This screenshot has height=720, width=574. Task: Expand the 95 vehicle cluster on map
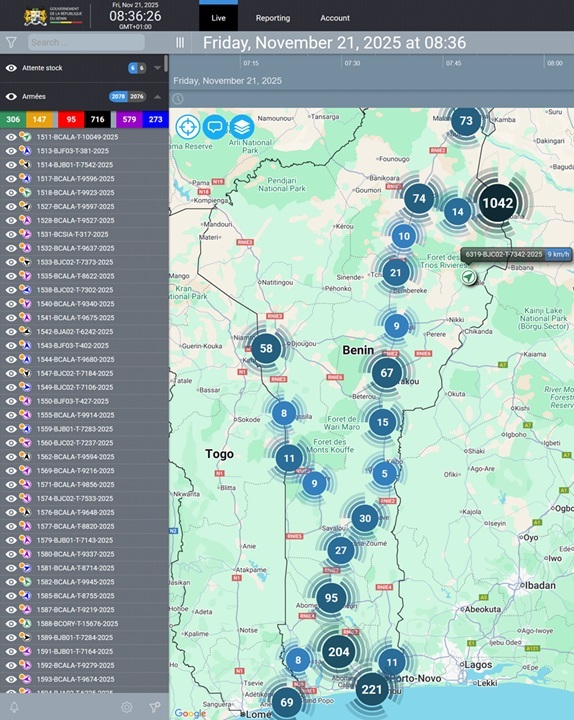pos(331,598)
